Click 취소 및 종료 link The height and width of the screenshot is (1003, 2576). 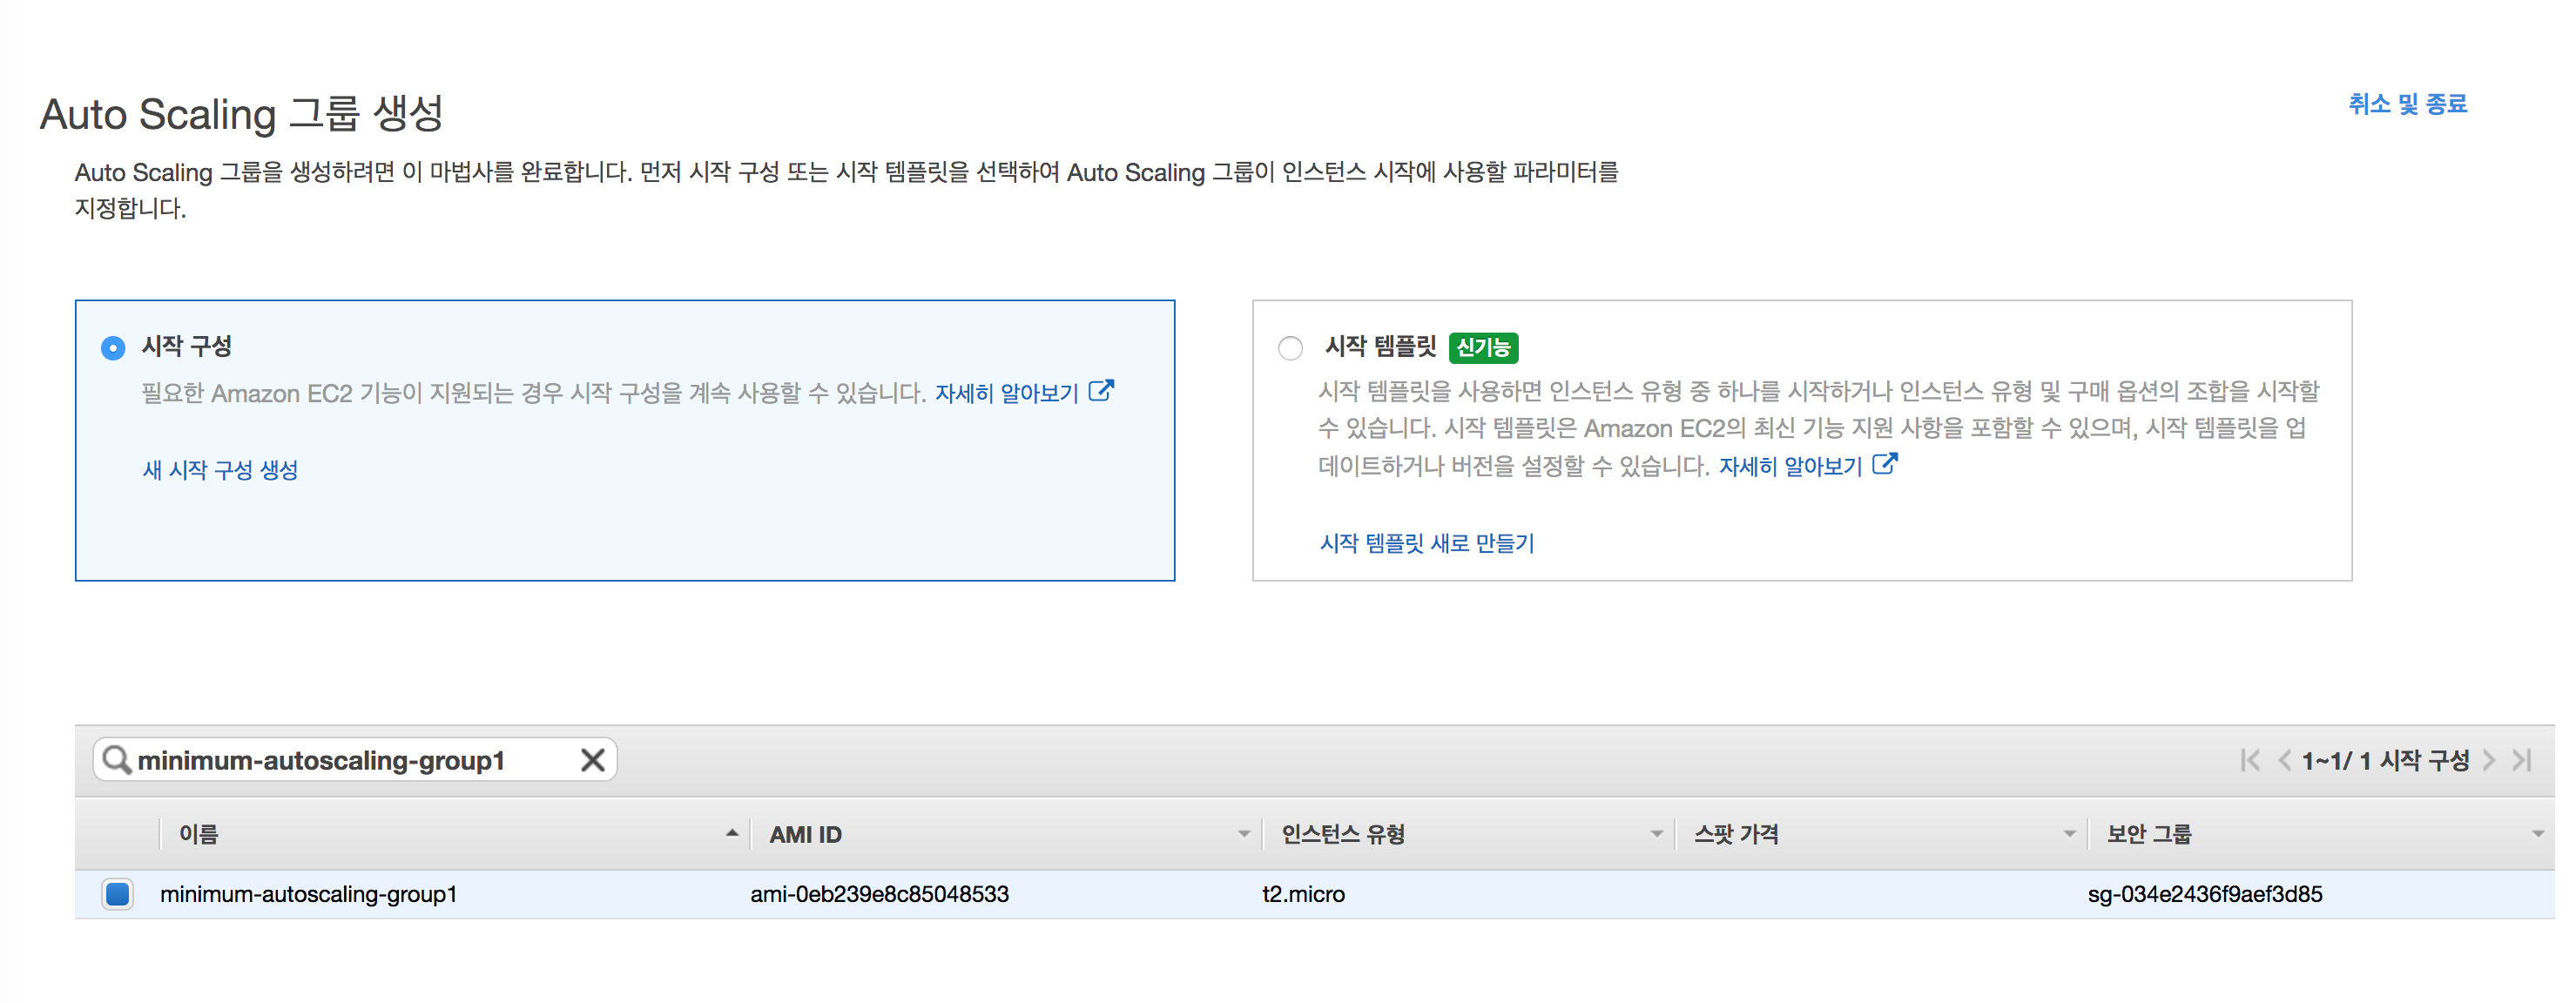point(2407,104)
